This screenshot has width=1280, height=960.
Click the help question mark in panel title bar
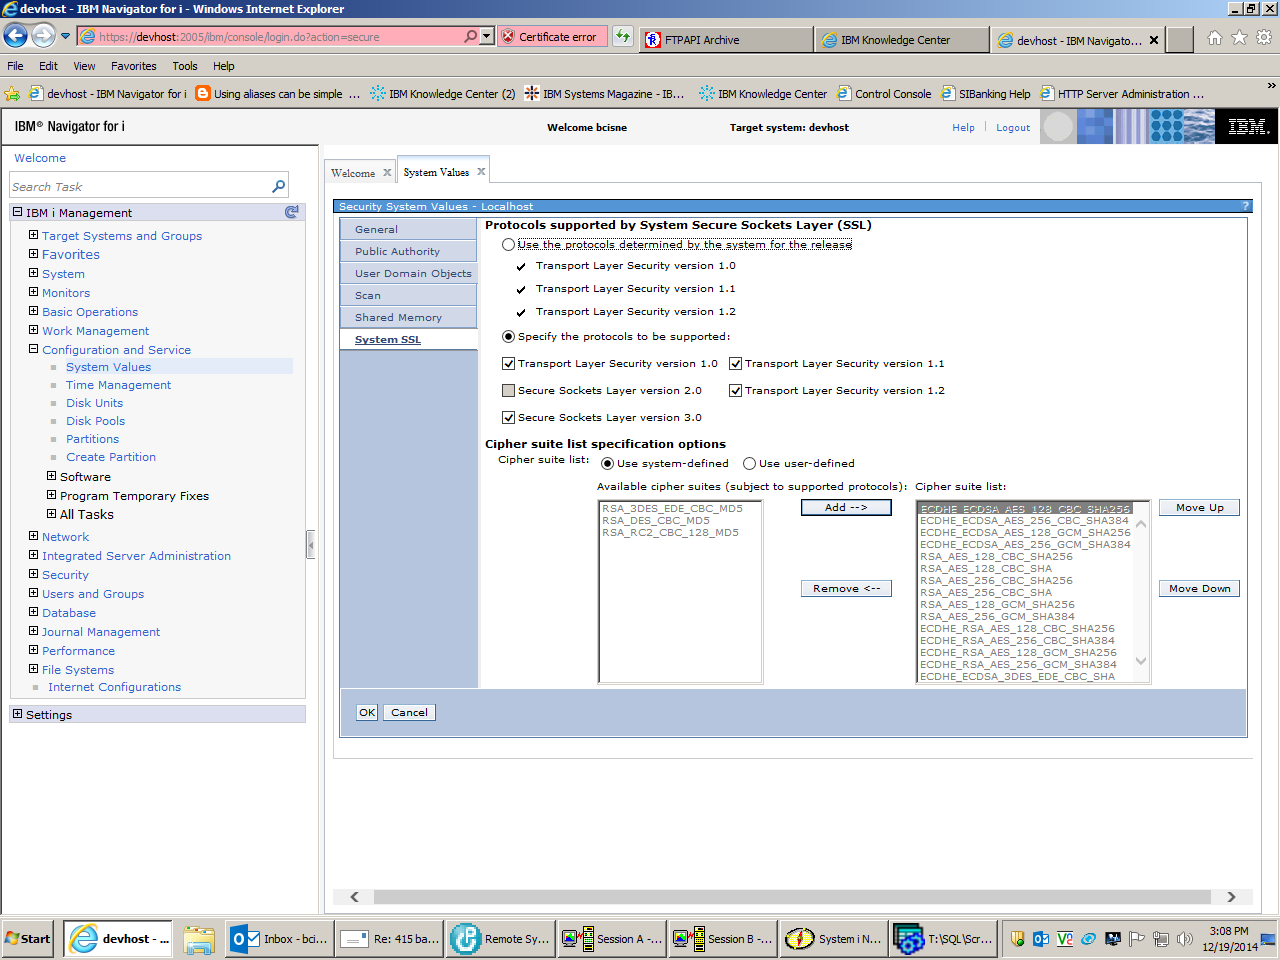pos(1245,206)
